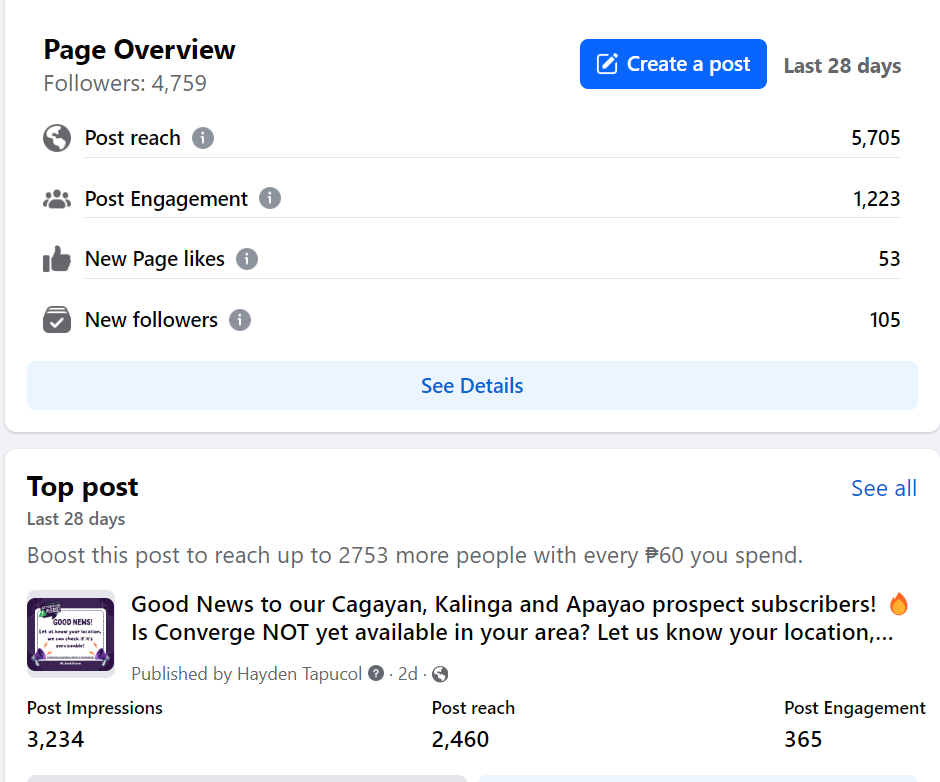This screenshot has height=782, width=940.
Task: Click the info icon beside Post Engagement
Action: pos(270,198)
